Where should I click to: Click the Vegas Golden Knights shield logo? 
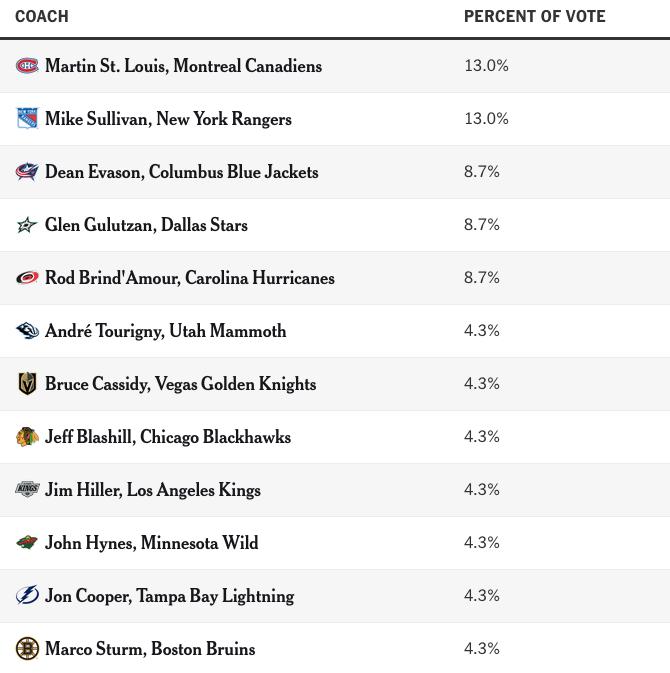pyautogui.click(x=27, y=383)
